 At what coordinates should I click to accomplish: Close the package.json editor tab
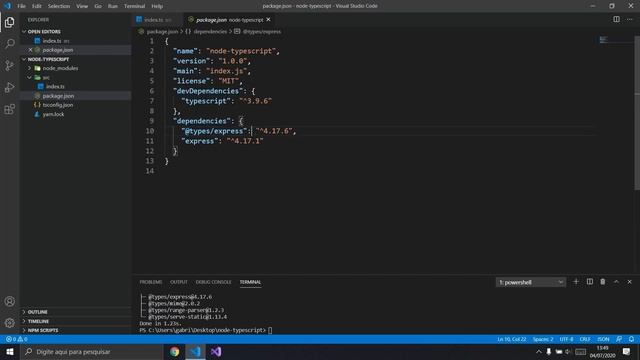pyautogui.click(x=269, y=20)
